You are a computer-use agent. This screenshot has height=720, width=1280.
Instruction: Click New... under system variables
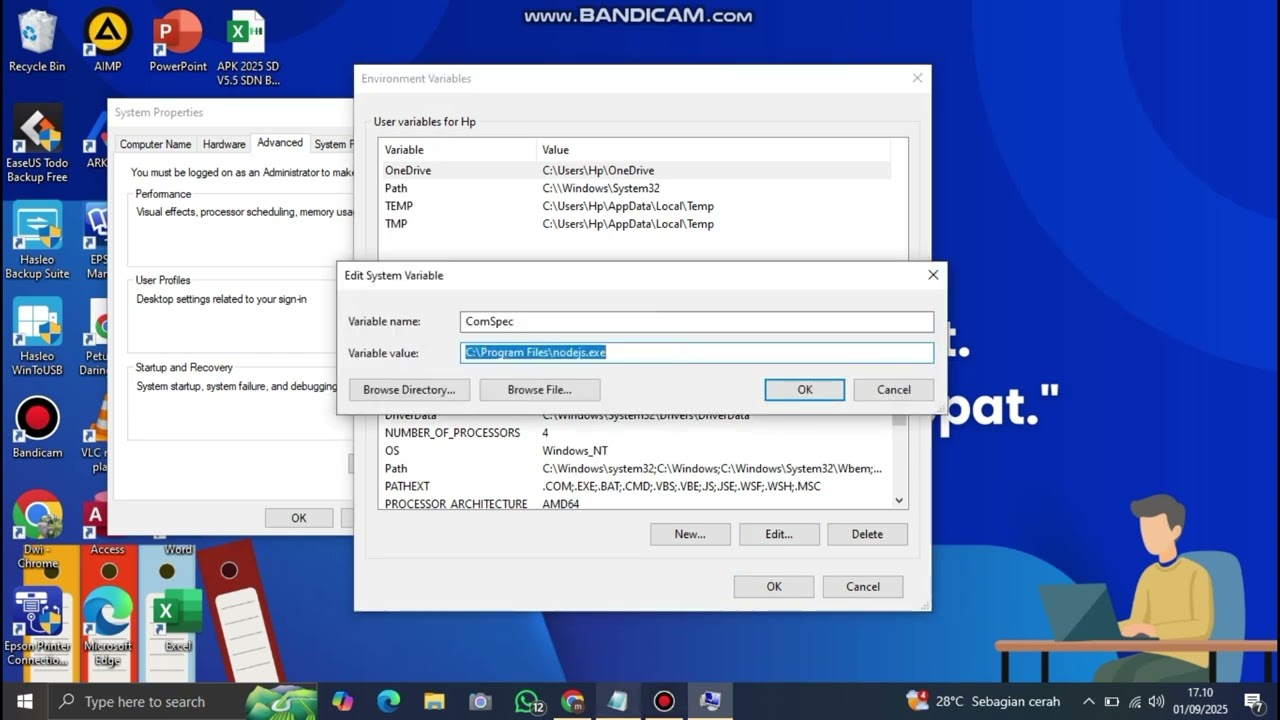click(x=690, y=534)
